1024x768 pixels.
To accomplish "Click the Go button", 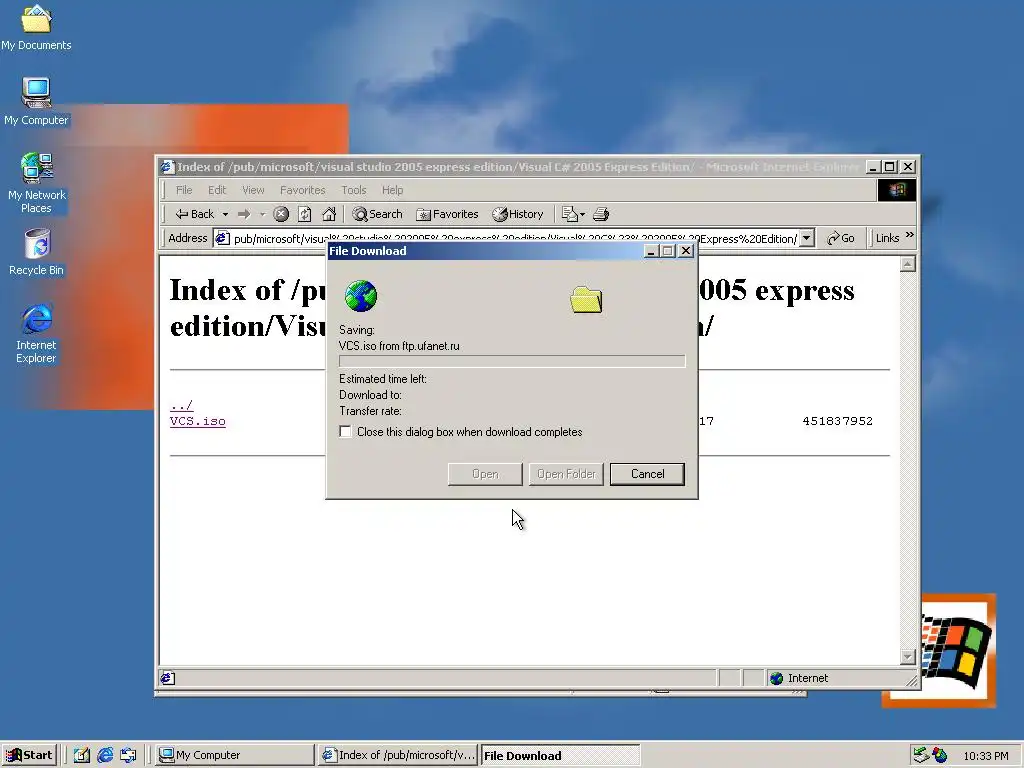I will [x=841, y=238].
